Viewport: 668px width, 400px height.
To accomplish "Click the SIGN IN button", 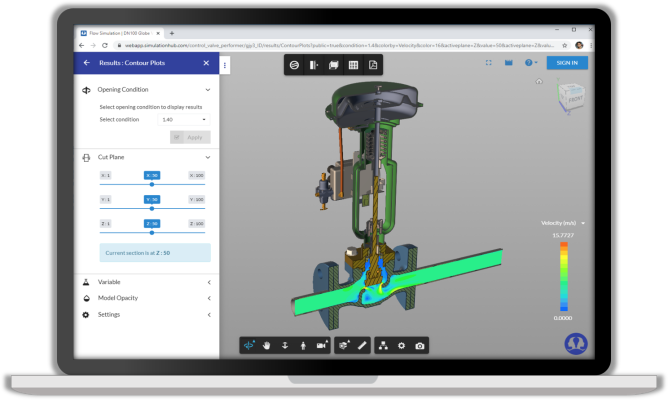I will click(x=567, y=63).
